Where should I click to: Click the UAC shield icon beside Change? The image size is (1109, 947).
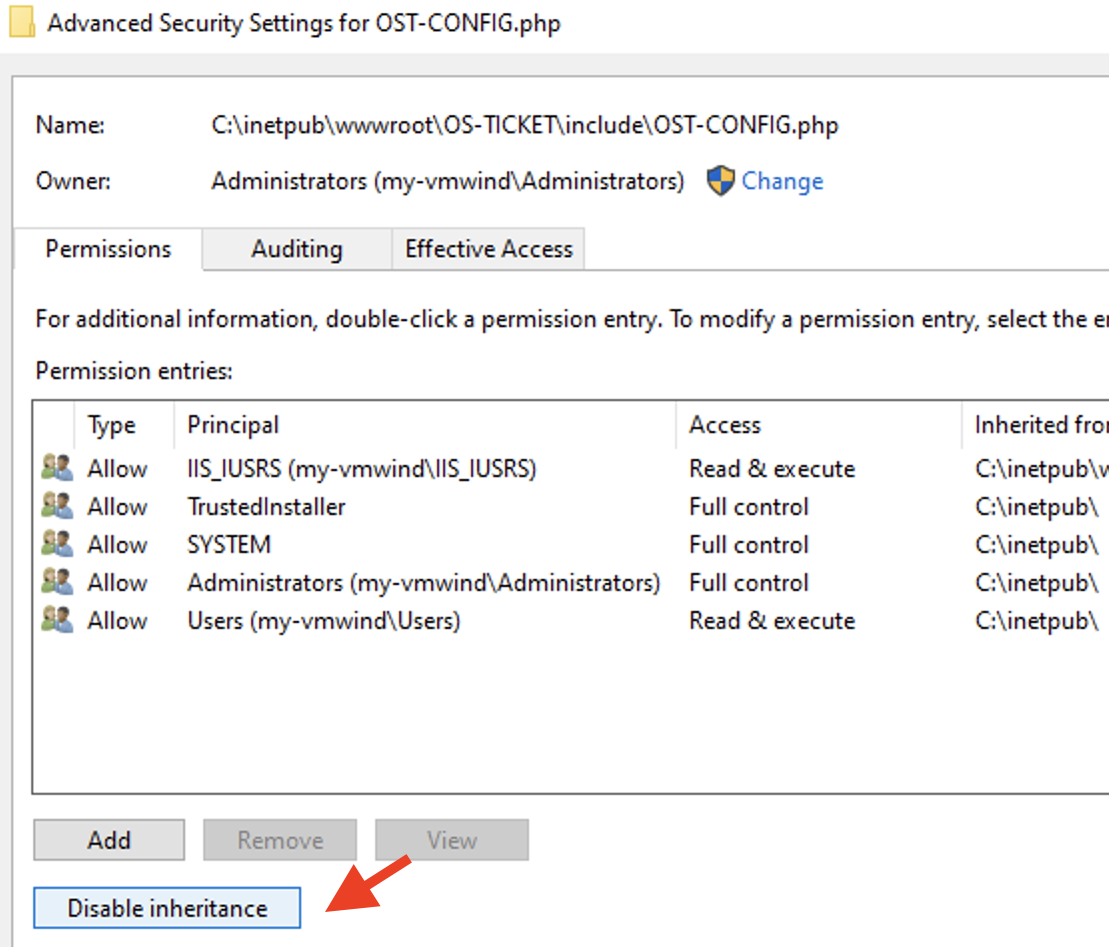click(720, 181)
